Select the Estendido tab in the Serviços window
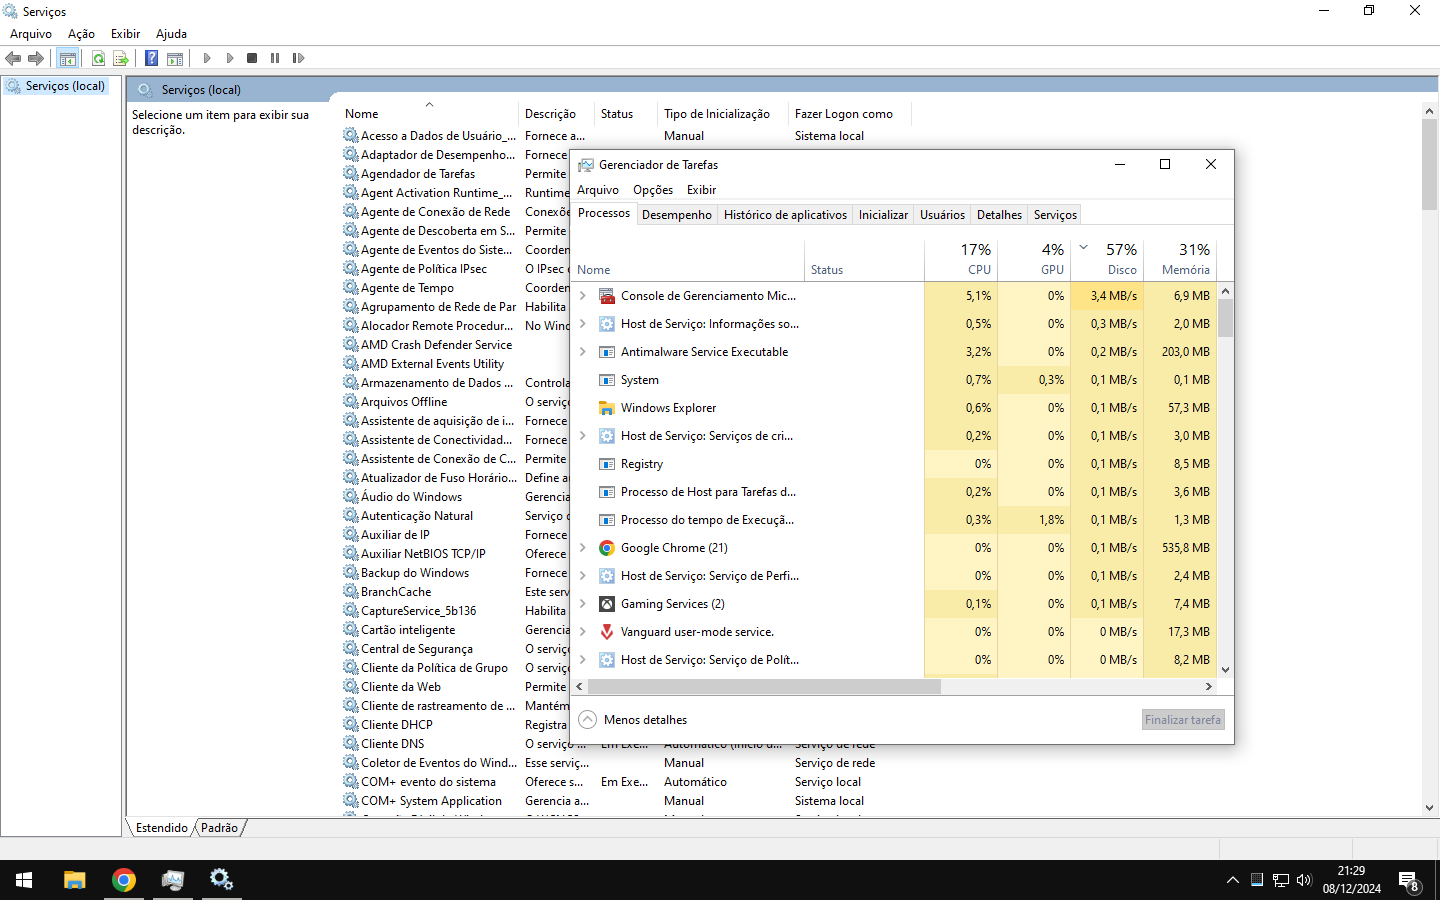The image size is (1440, 900). point(162,828)
